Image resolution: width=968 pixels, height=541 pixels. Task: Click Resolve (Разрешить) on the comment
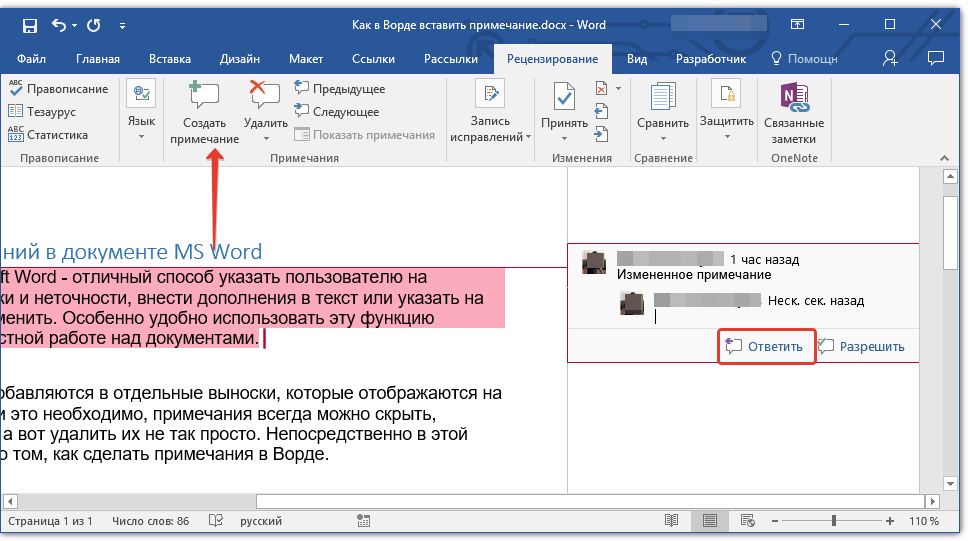pyautogui.click(x=861, y=347)
